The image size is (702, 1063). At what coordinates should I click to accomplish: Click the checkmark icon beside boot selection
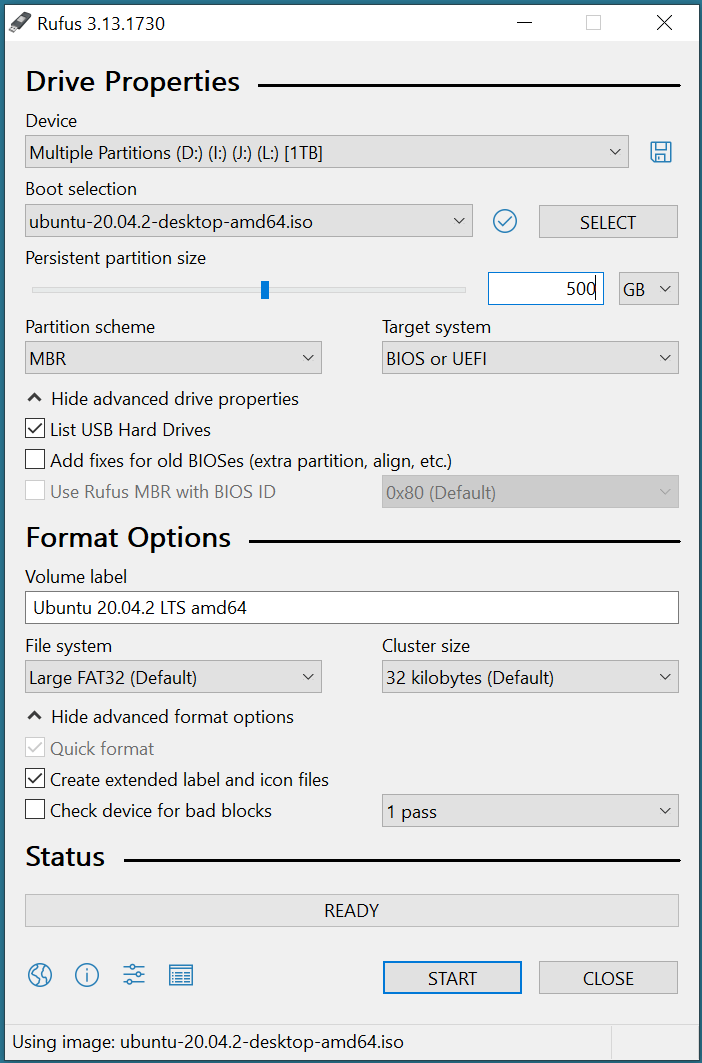504,221
